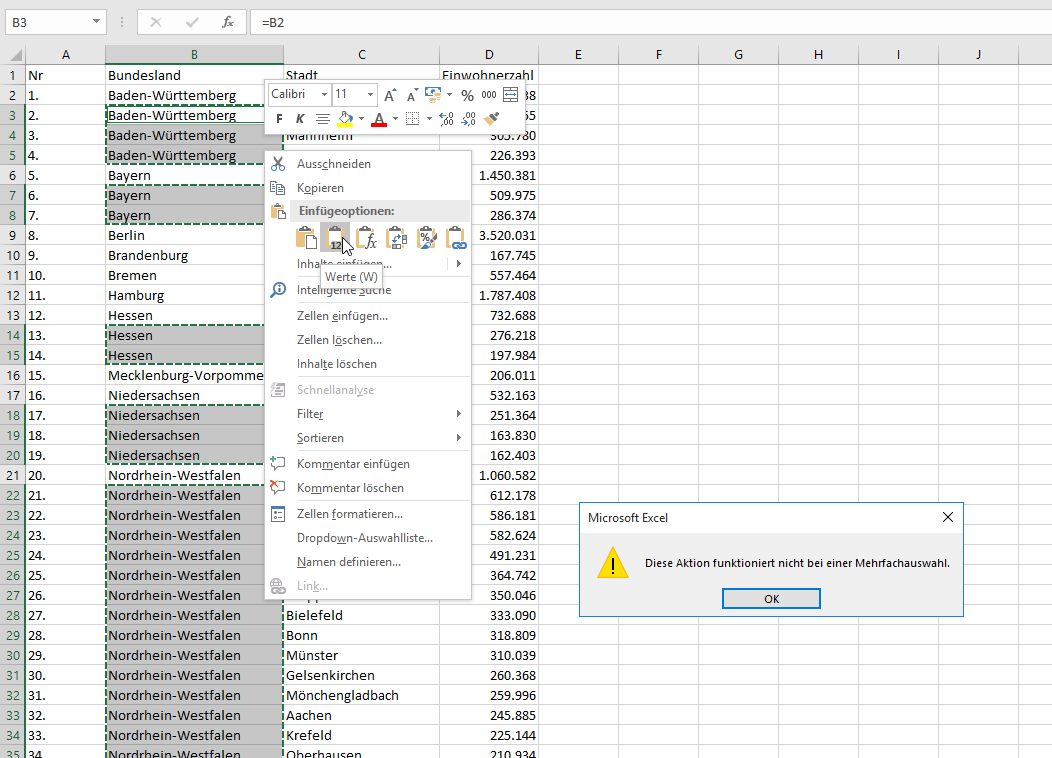The width and height of the screenshot is (1052, 758).
Task: Click the insert function fx button
Action: (x=228, y=21)
